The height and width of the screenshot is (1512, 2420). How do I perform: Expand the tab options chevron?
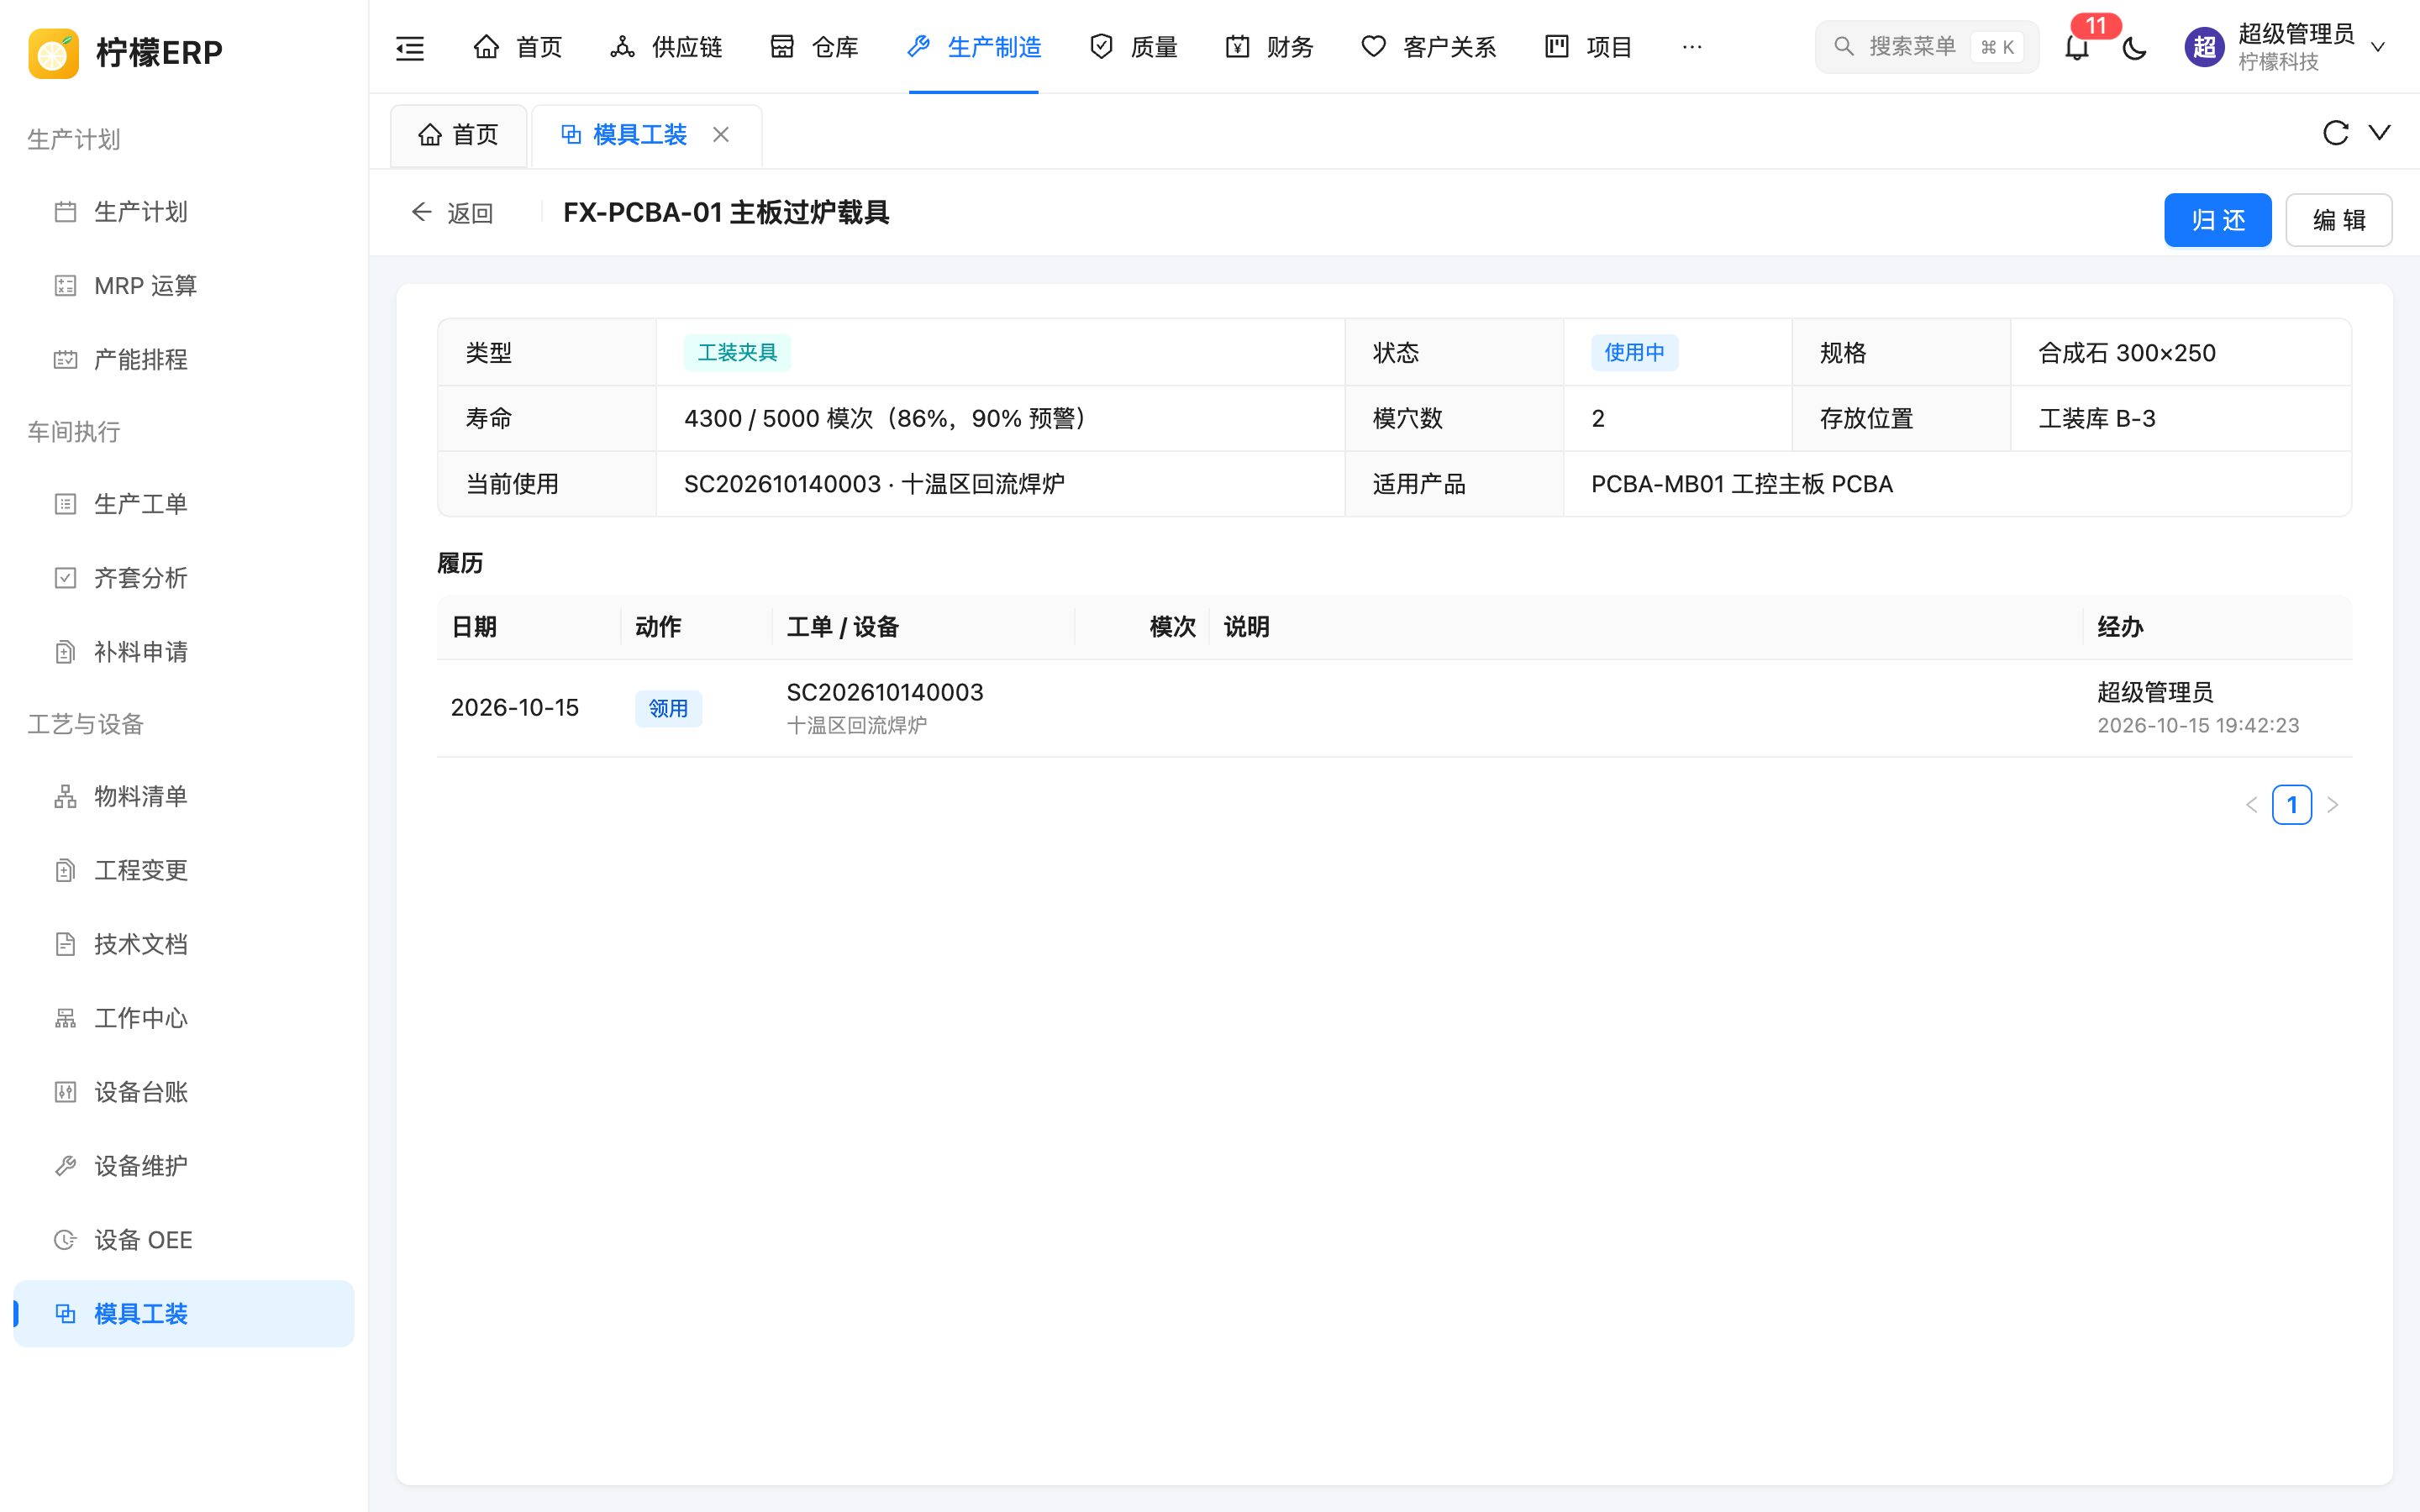pyautogui.click(x=2380, y=133)
